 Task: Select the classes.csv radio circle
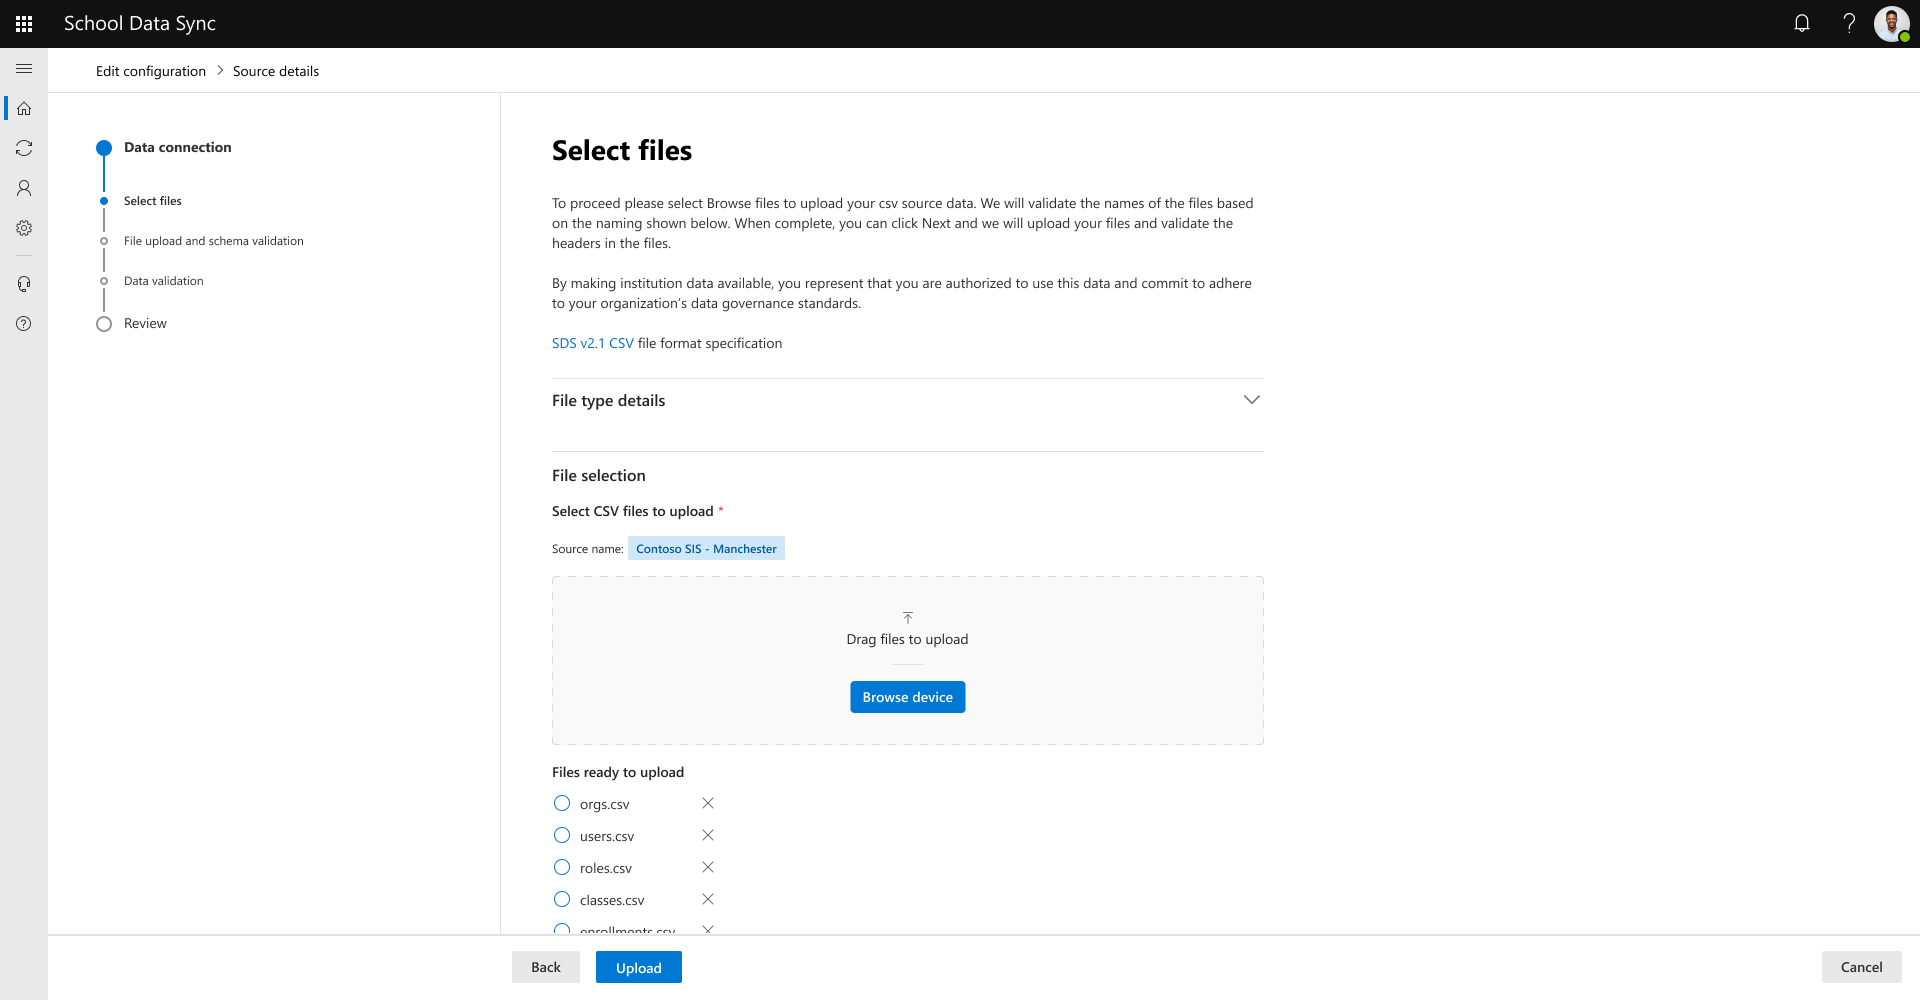(x=562, y=899)
